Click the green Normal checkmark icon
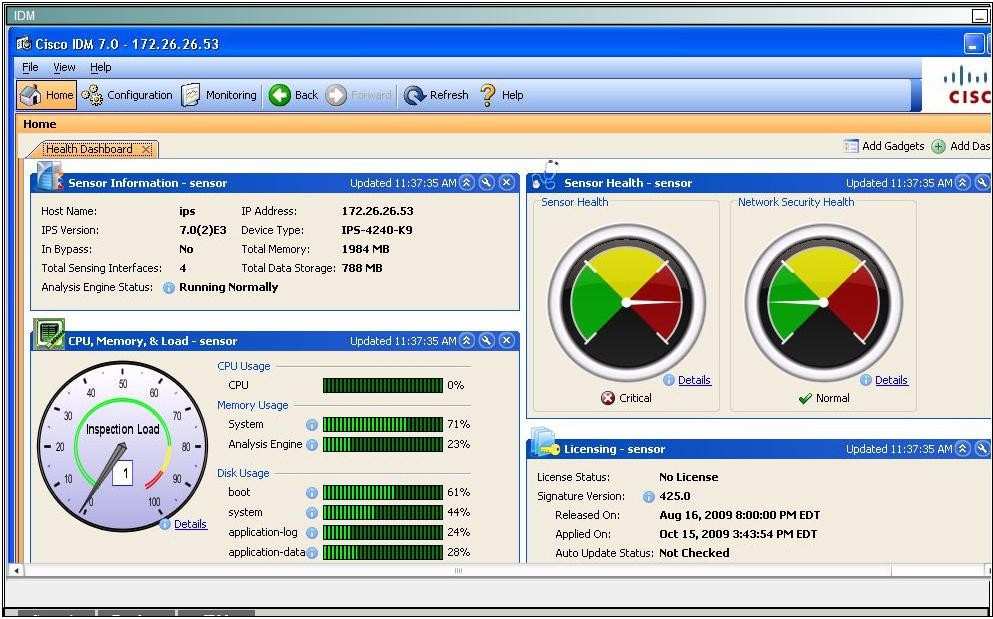Viewport: 993px width, 619px height. [805, 399]
